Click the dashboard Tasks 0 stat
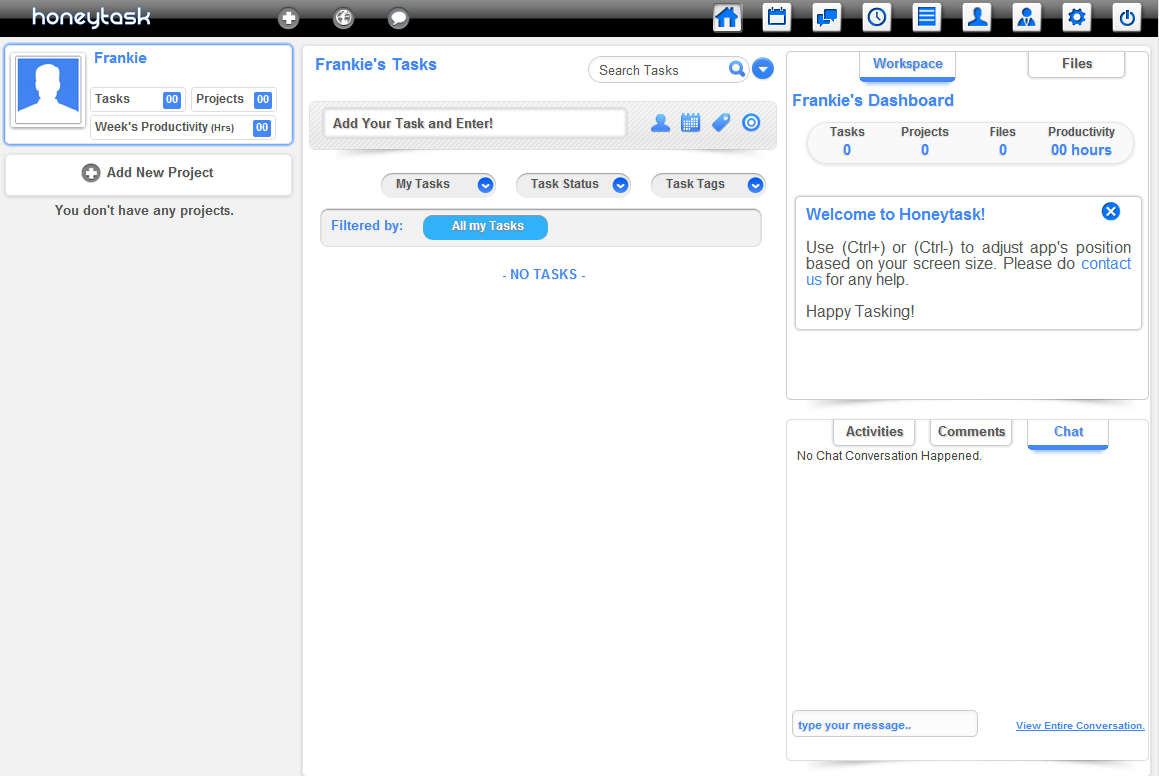 [847, 141]
